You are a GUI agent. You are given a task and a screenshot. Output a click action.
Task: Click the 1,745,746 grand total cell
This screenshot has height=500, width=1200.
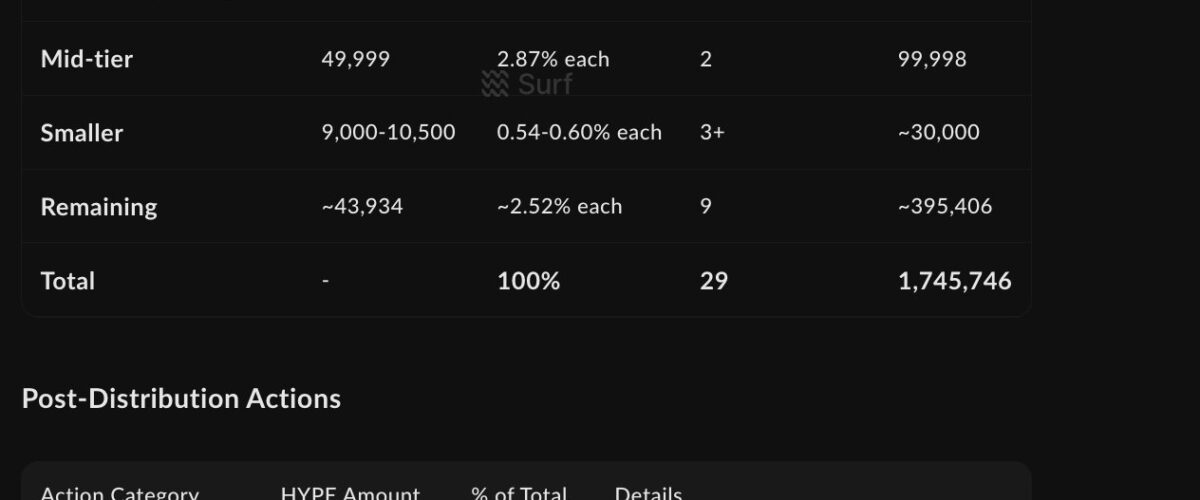pos(954,281)
